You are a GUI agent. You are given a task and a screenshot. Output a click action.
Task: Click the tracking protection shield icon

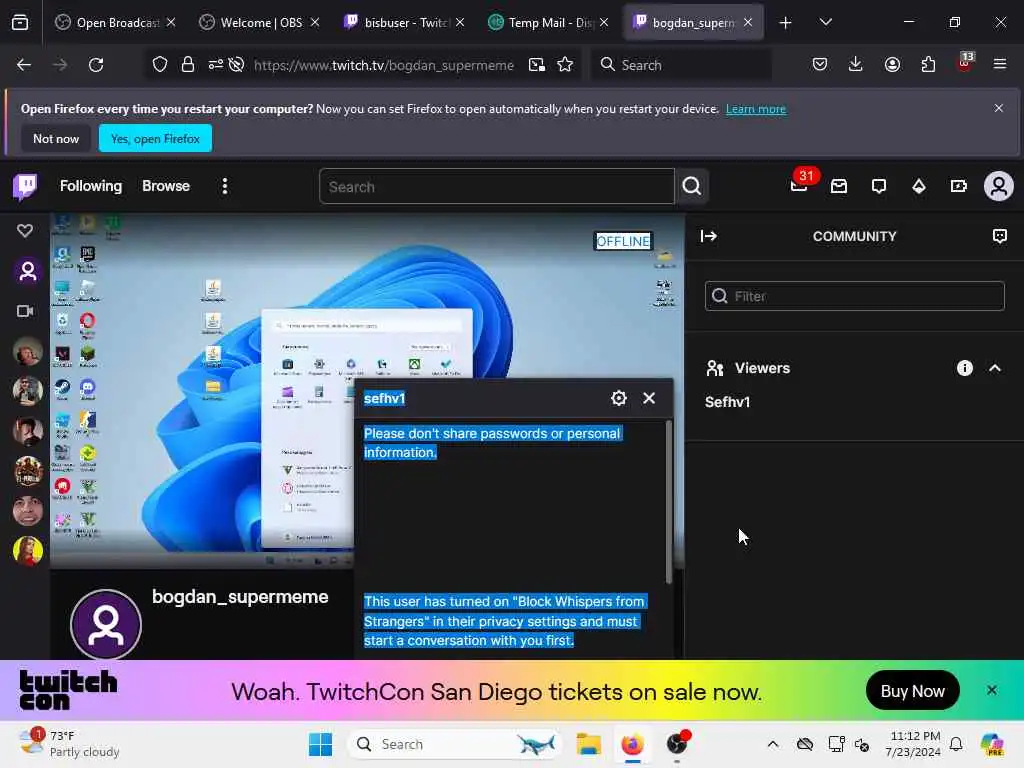tap(160, 65)
